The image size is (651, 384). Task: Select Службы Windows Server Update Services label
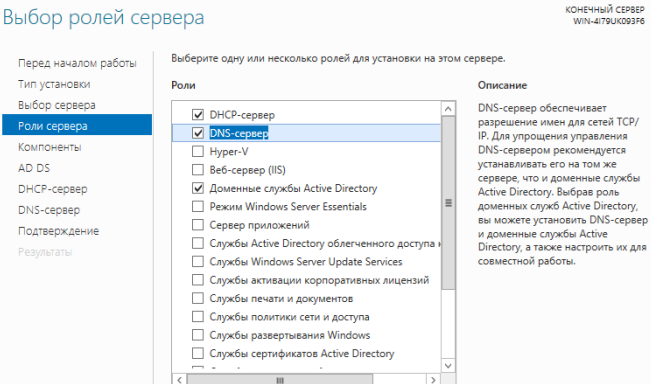(x=306, y=262)
